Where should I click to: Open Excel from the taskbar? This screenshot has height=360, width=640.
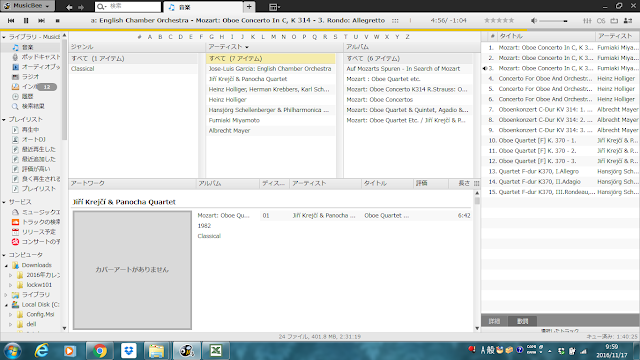[216, 351]
